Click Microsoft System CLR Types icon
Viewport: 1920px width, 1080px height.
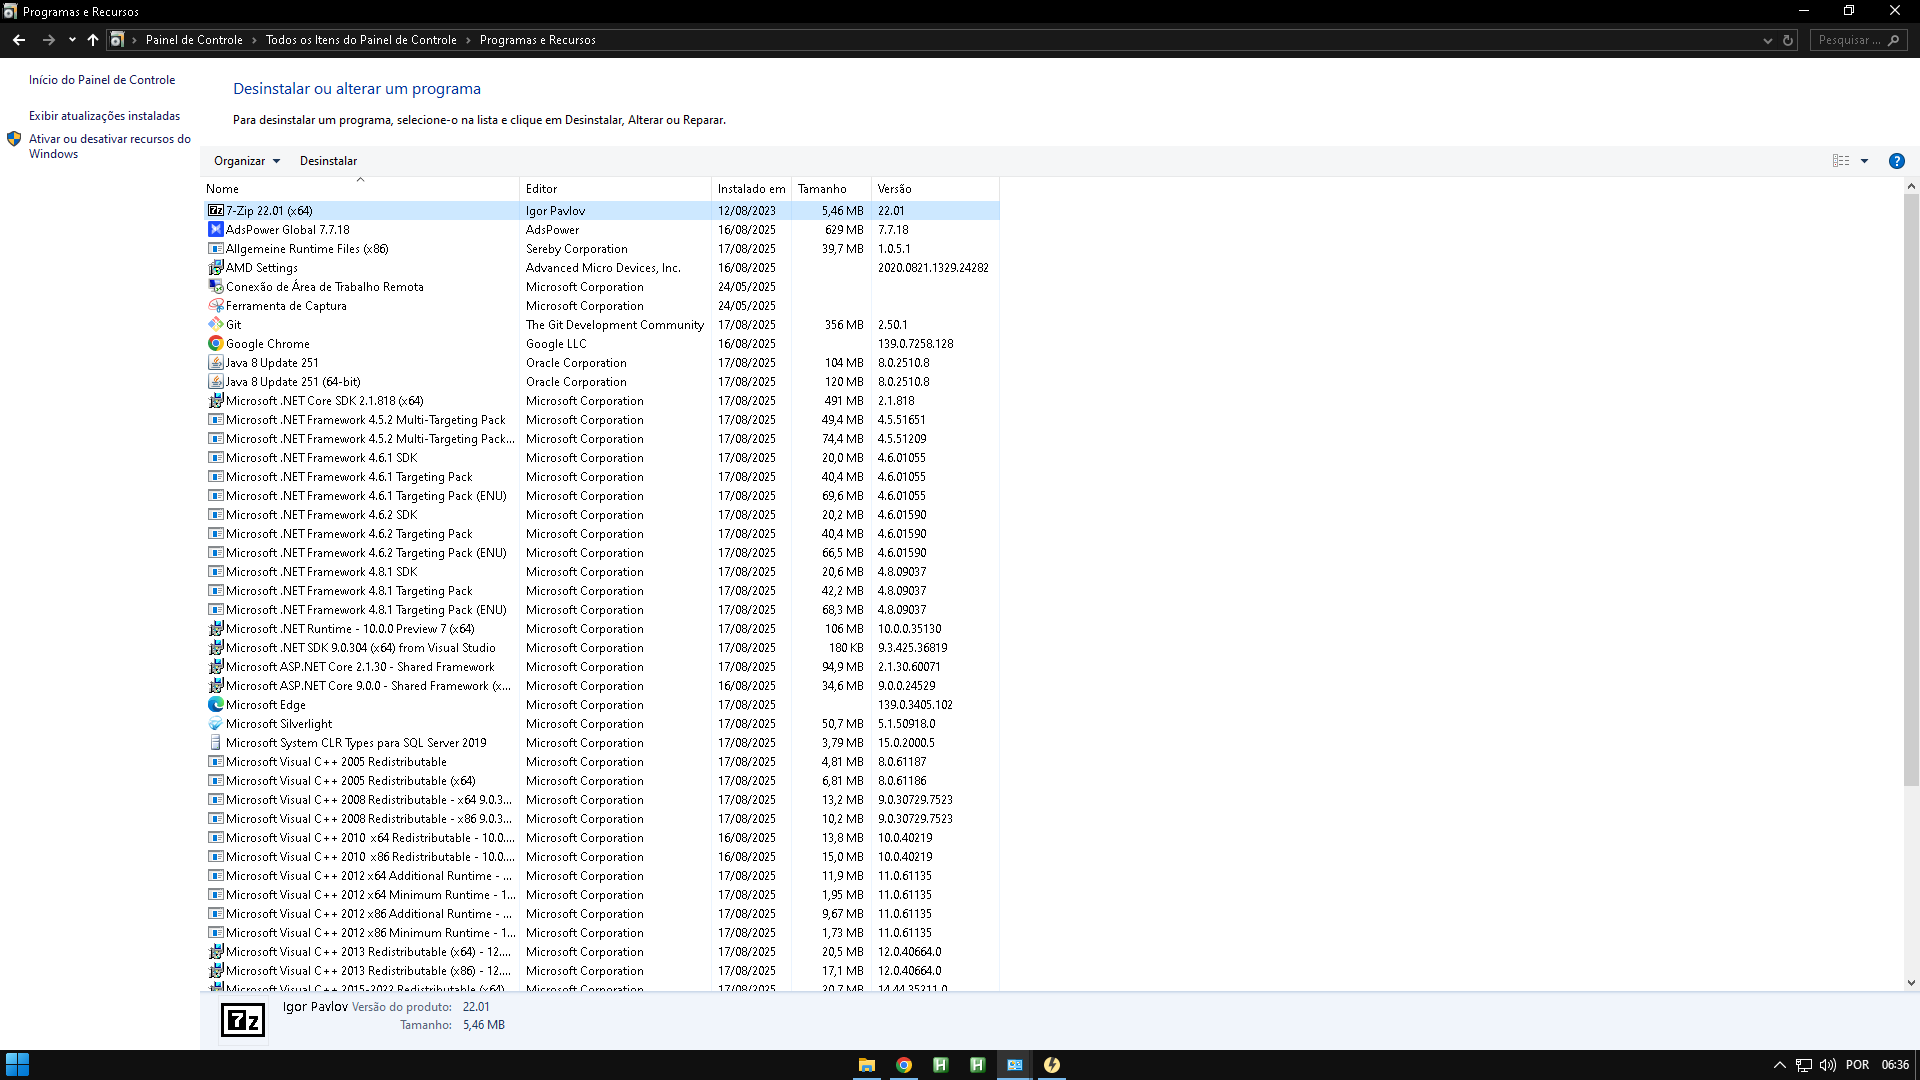tap(215, 743)
